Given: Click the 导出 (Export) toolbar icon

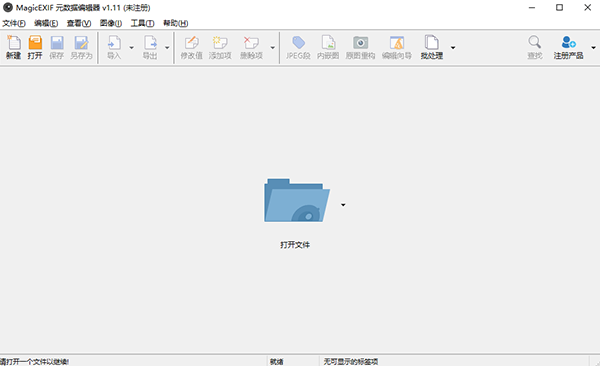Looking at the screenshot, I should [150, 47].
